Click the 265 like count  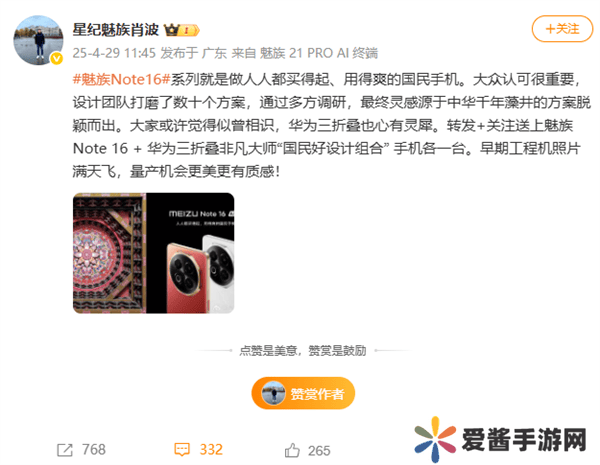click(319, 451)
